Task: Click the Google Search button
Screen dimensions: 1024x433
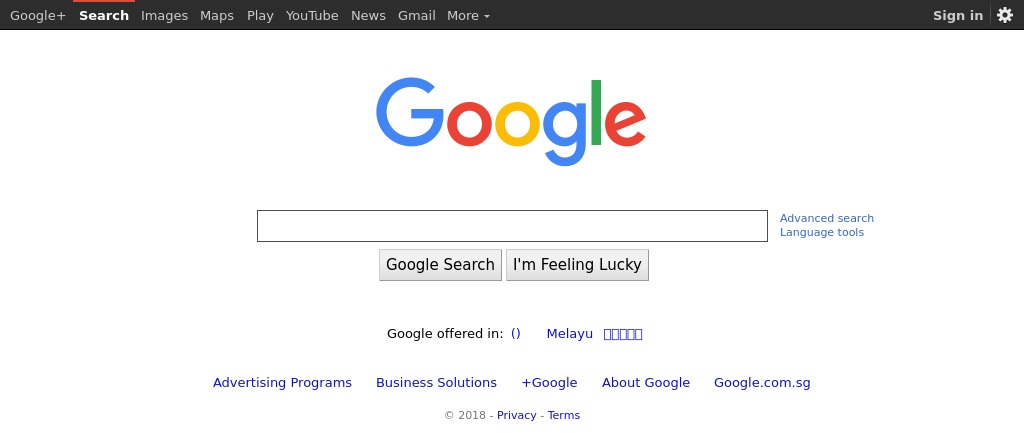Action: coord(440,265)
